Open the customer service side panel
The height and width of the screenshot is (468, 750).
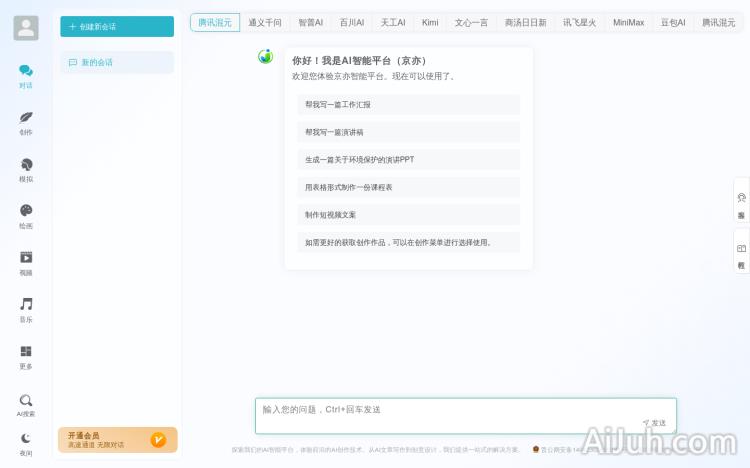tap(741, 204)
